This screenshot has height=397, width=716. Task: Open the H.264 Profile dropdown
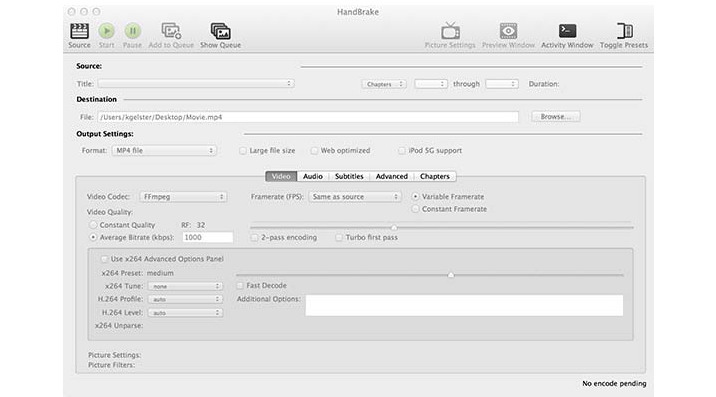pos(185,299)
